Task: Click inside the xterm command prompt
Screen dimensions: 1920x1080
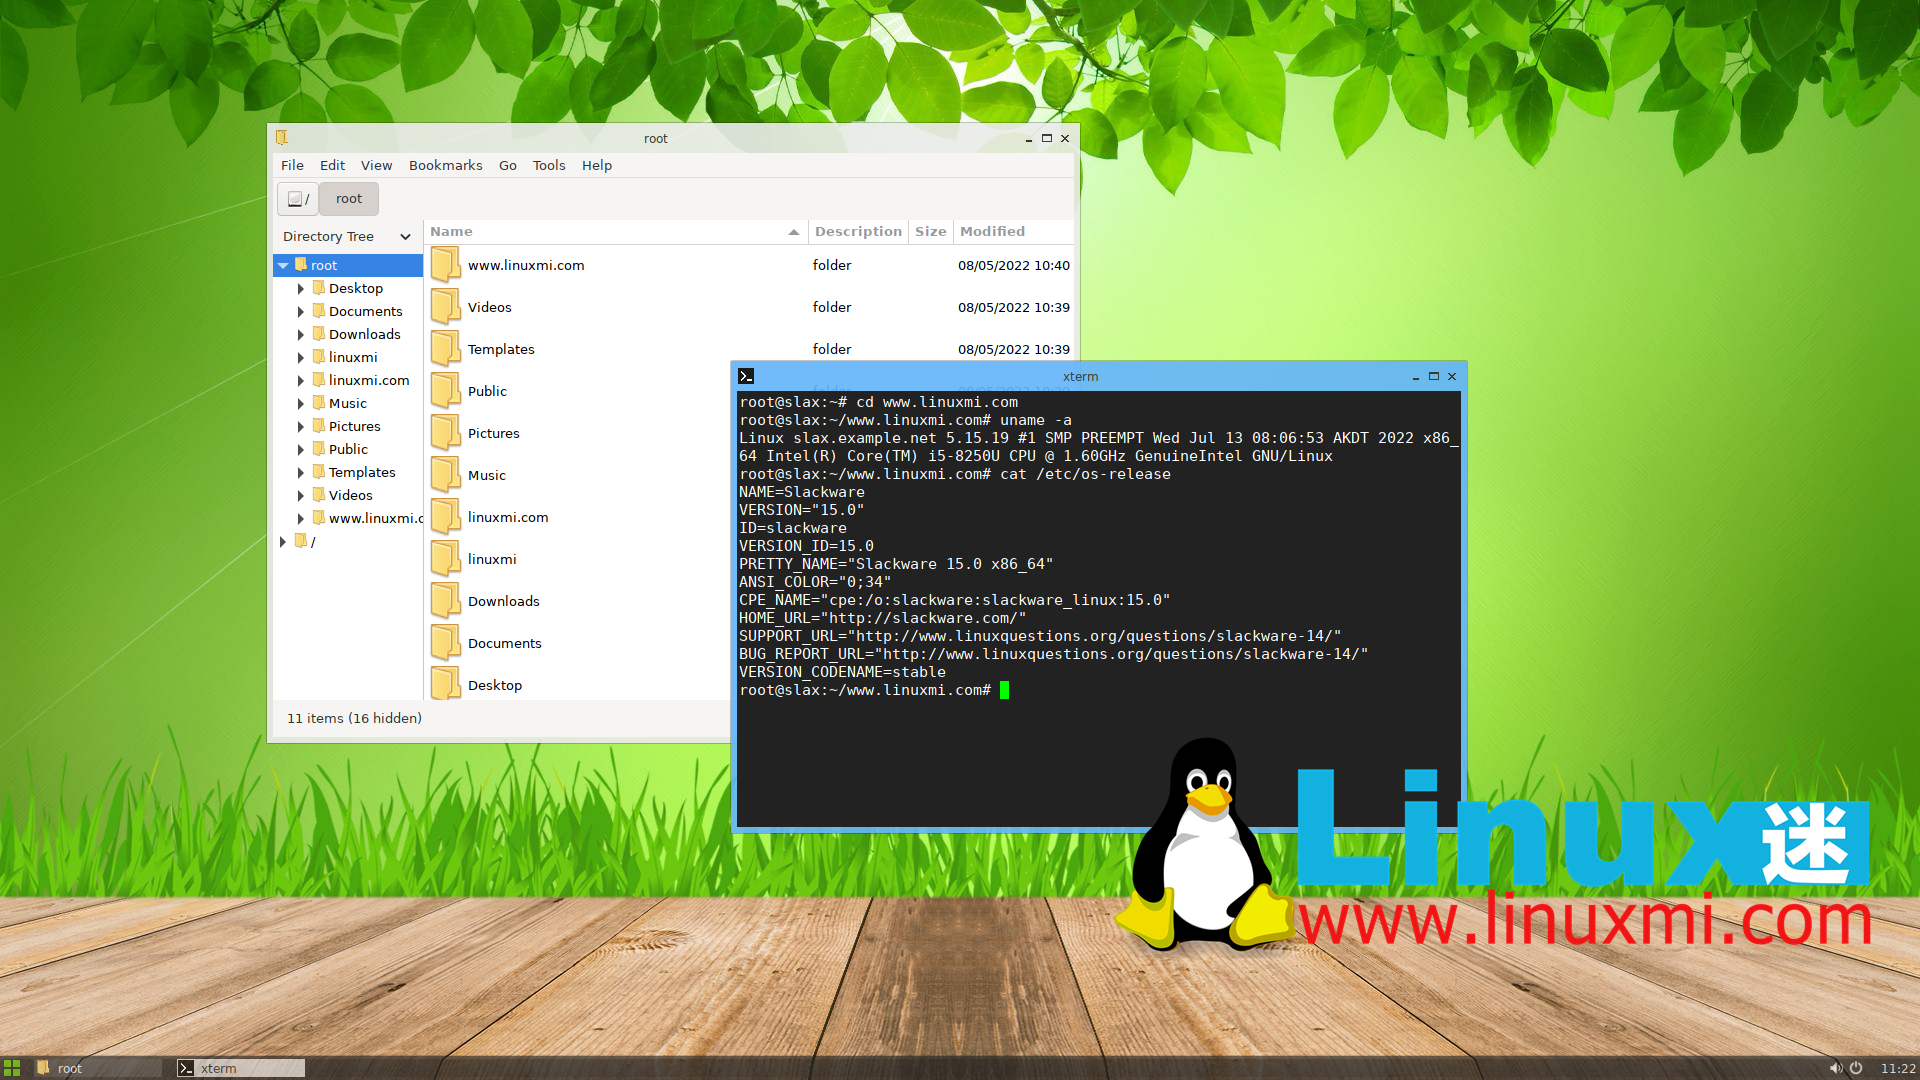Action: [x=1004, y=690]
